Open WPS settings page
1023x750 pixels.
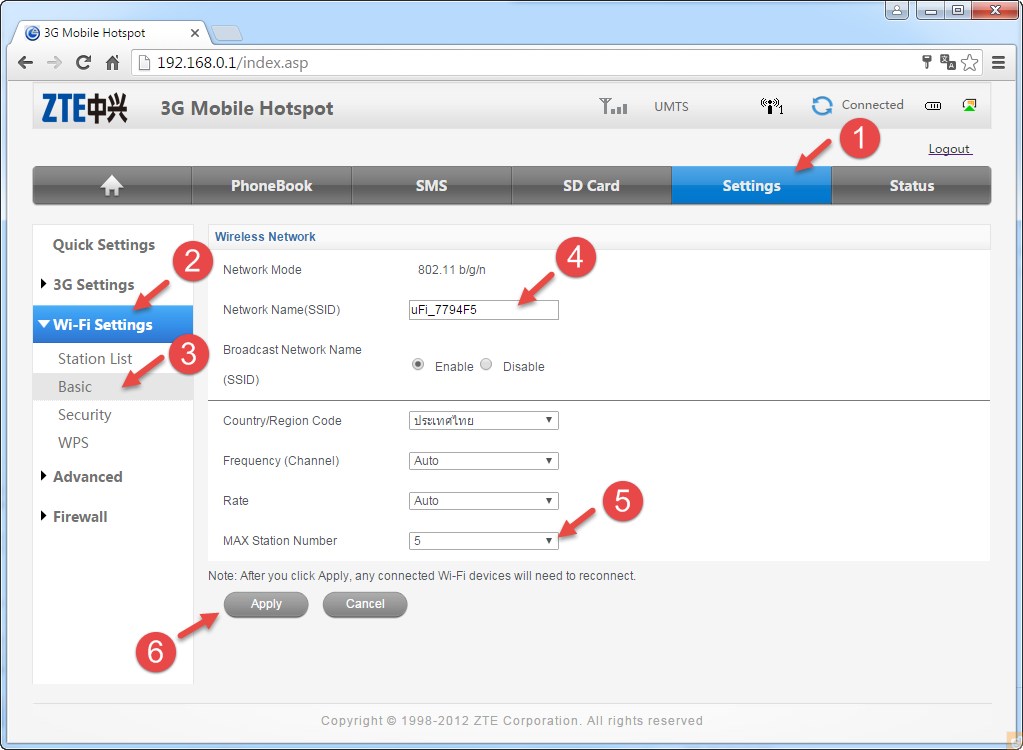click(x=73, y=443)
